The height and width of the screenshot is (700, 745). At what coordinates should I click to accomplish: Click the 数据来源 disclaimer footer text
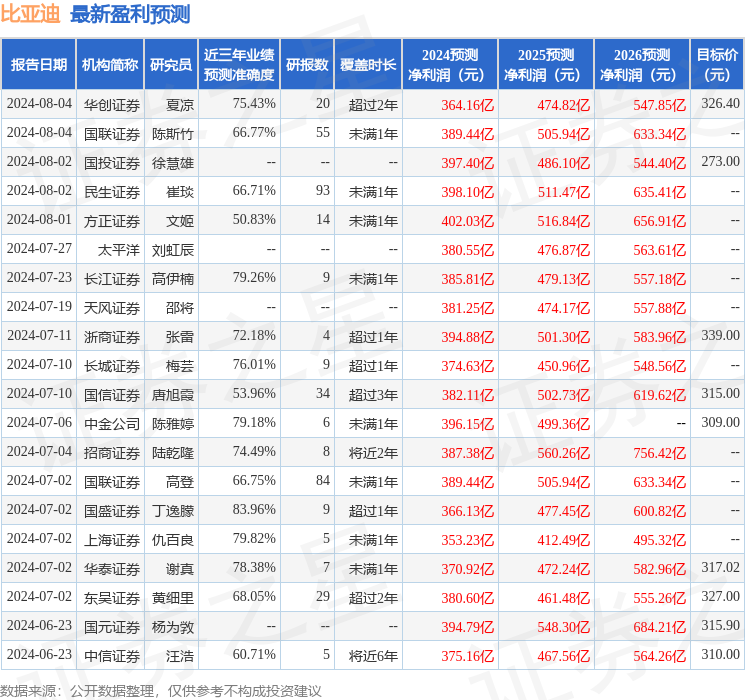click(161, 690)
